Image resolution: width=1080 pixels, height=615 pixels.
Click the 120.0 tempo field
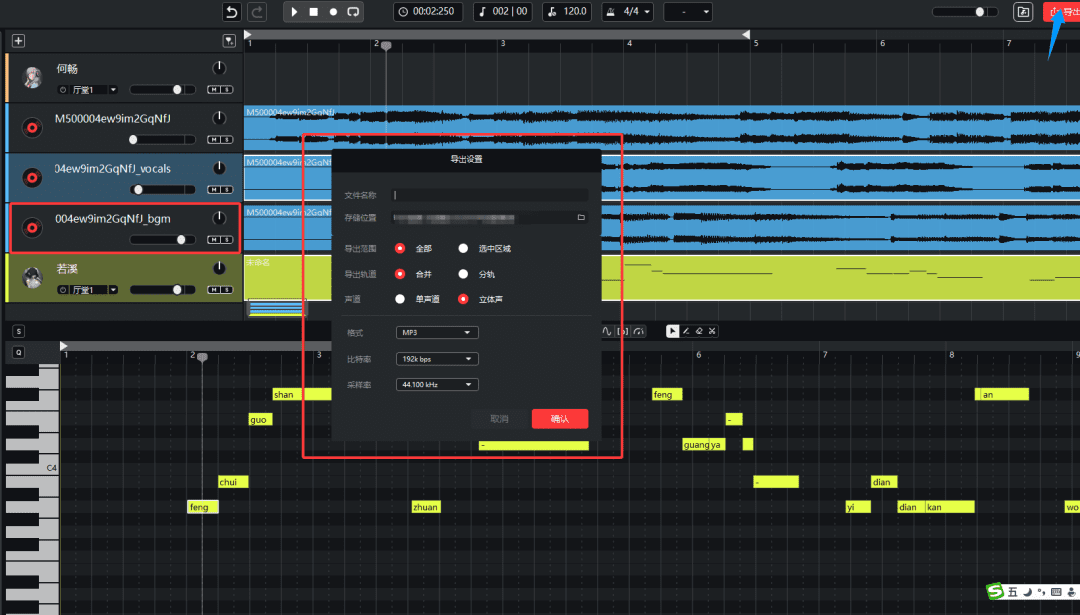pyautogui.click(x=567, y=12)
